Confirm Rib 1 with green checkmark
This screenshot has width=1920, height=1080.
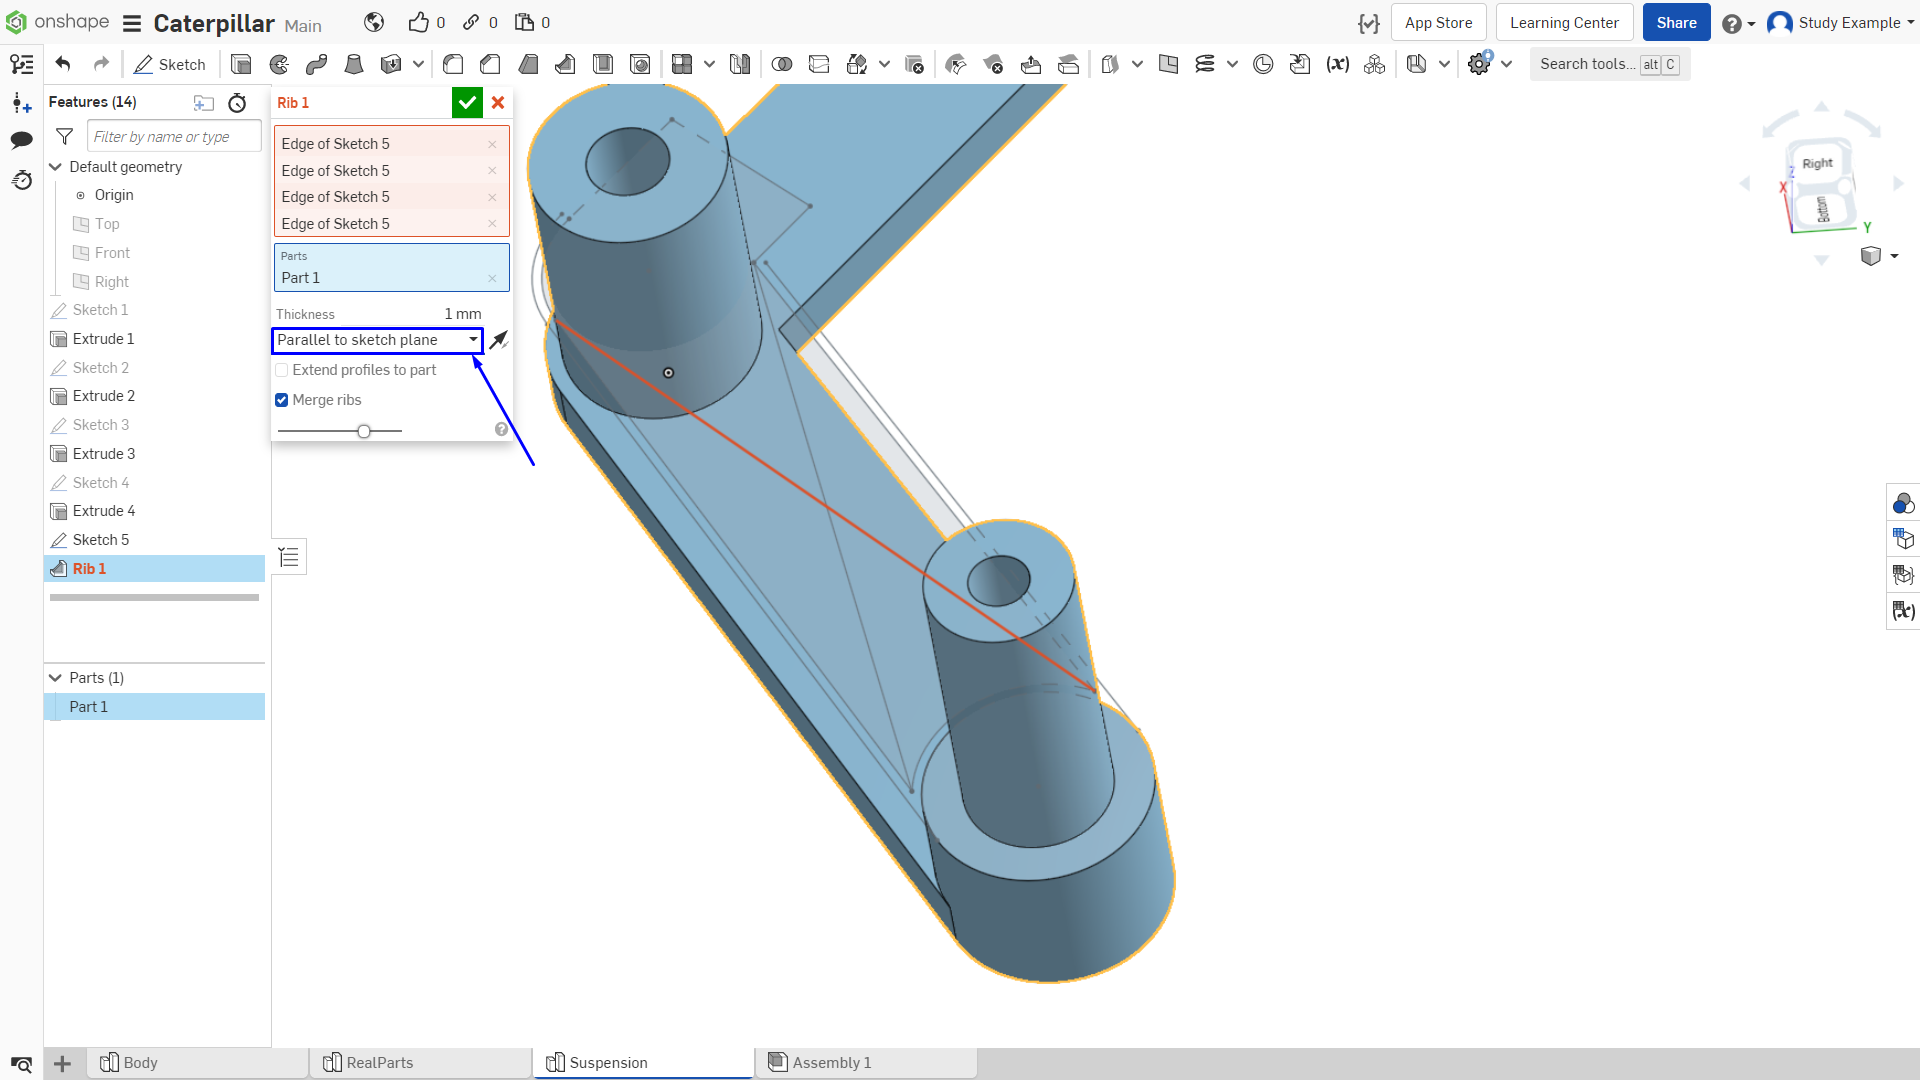(x=467, y=103)
